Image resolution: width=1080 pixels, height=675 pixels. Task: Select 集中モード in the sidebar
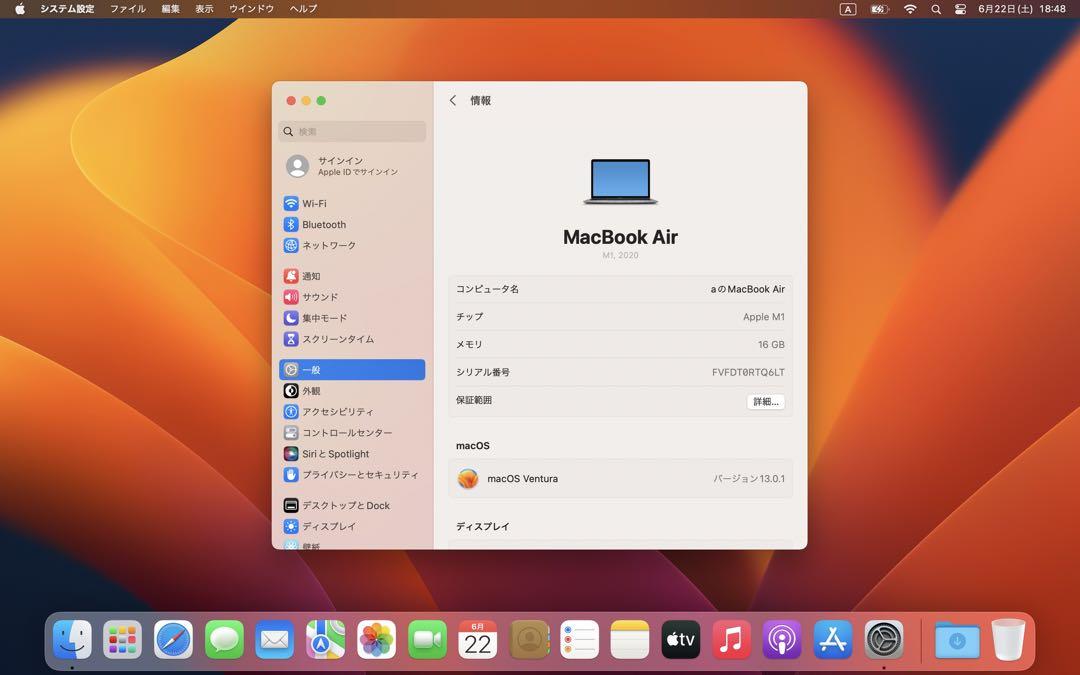pyautogui.click(x=352, y=318)
